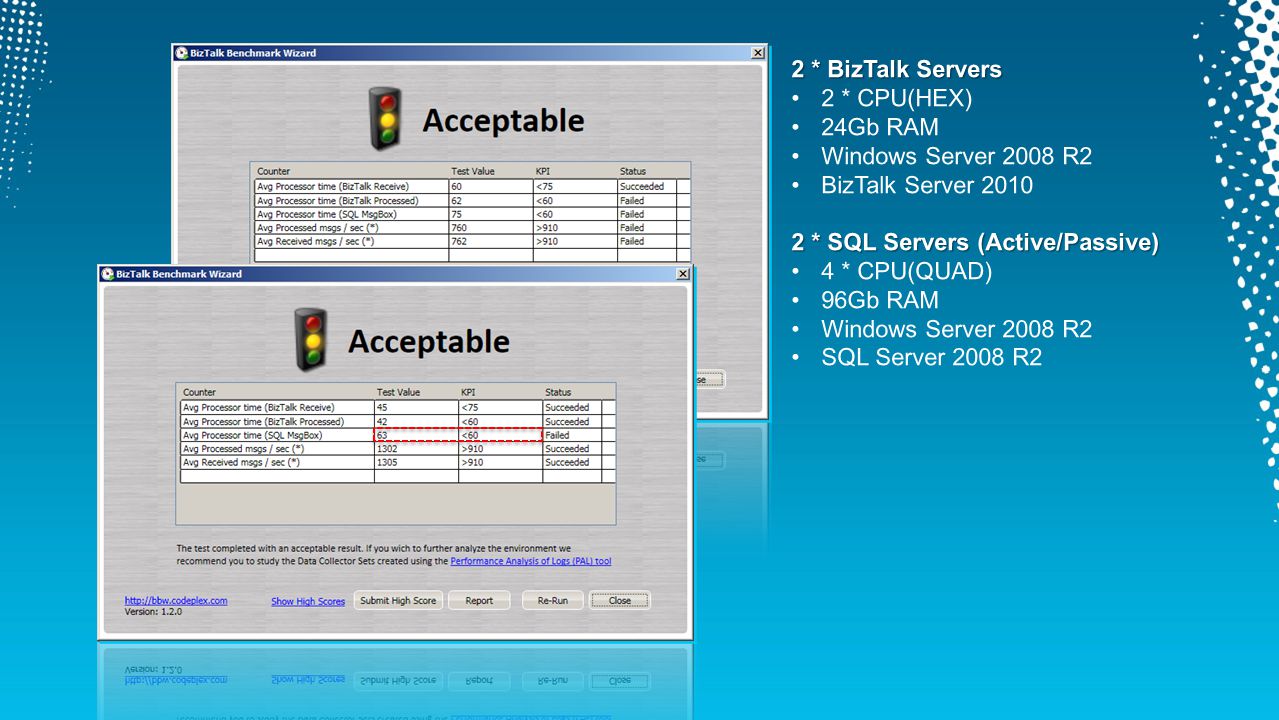The width and height of the screenshot is (1279, 720).
Task: Click the title bar app icon of the front Benchmark Wizard
Action: tap(107, 274)
